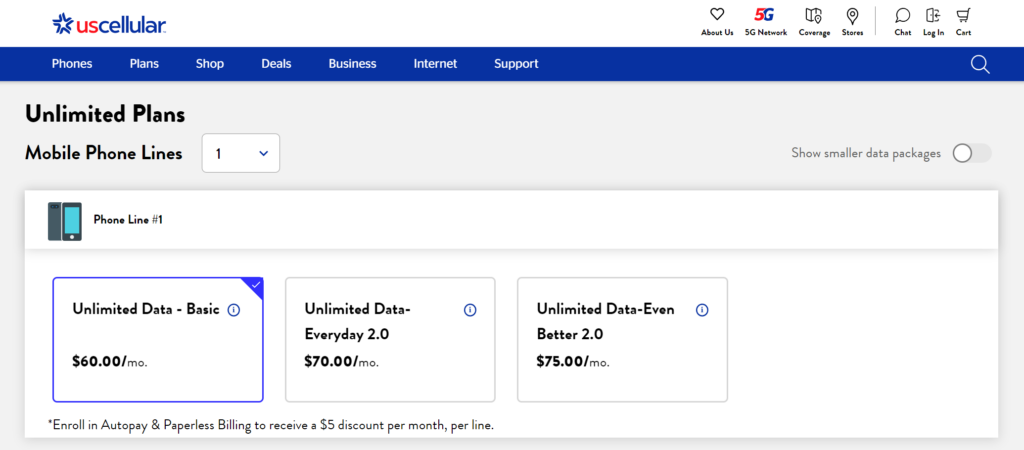Click the search magnifier icon
The height and width of the screenshot is (450, 1024).
point(980,64)
